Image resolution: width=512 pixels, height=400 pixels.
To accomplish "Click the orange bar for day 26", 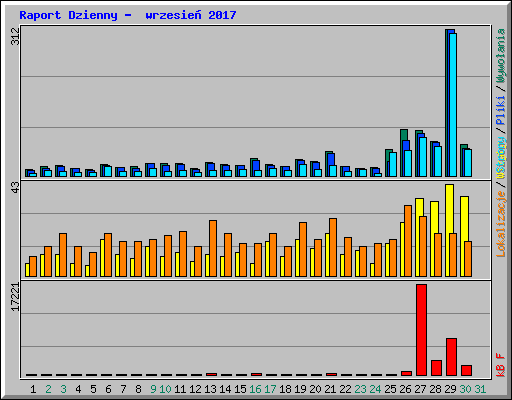I will [408, 241].
